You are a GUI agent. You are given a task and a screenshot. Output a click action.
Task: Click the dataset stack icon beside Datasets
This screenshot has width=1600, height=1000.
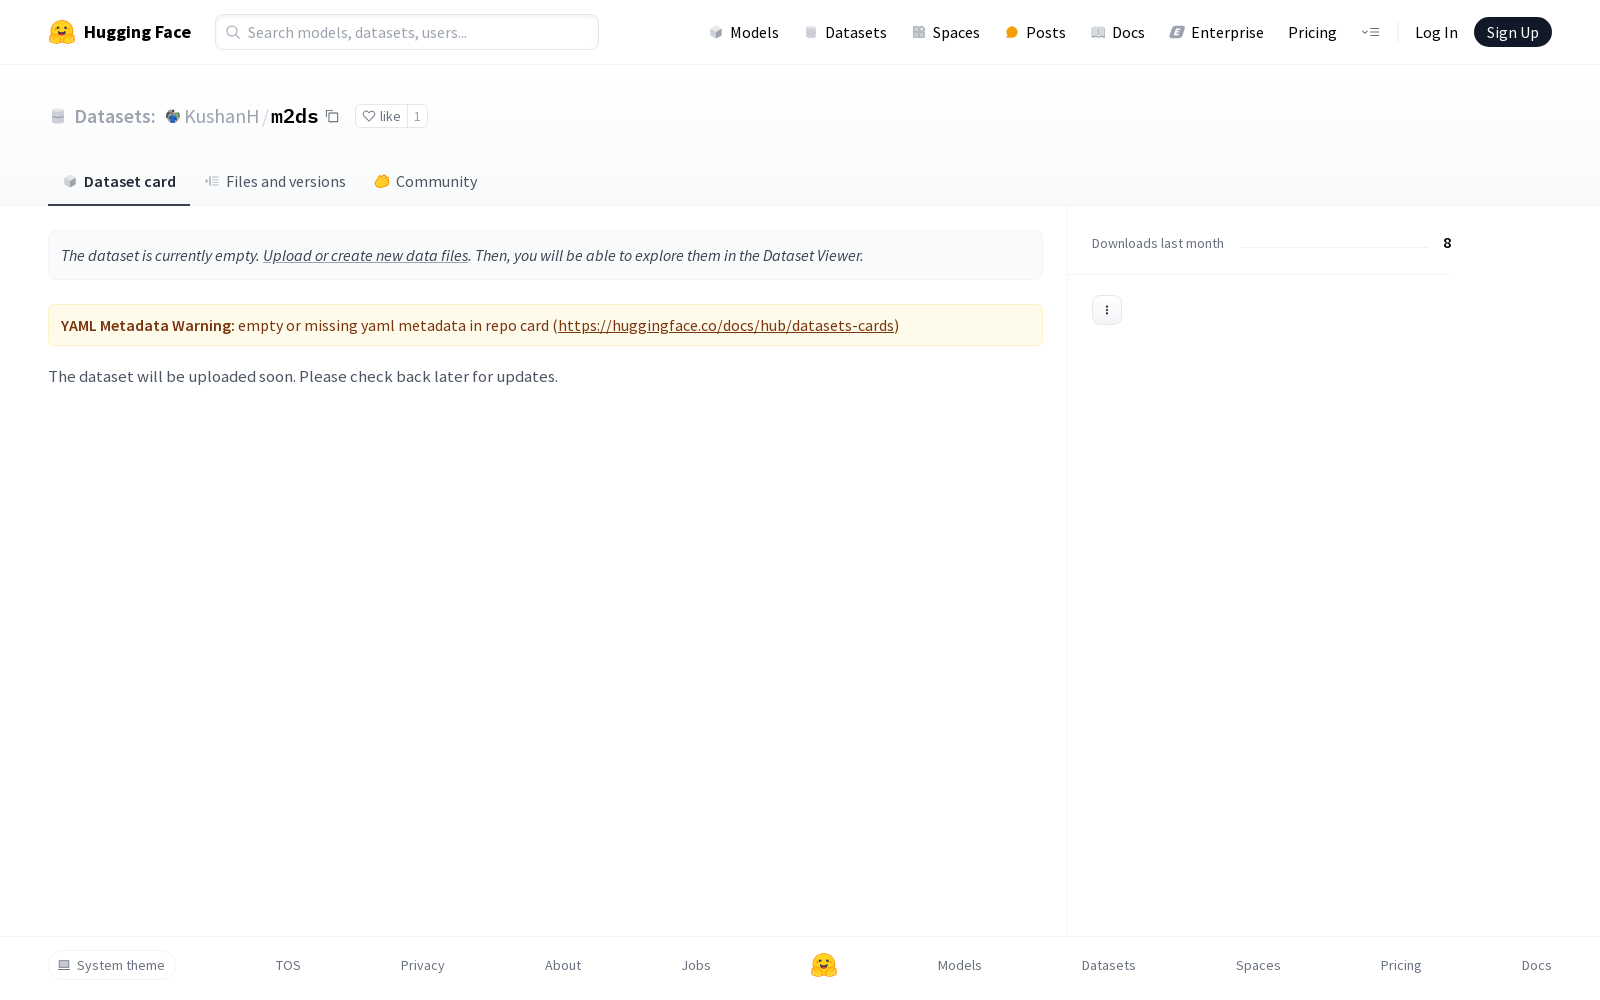pyautogui.click(x=58, y=117)
